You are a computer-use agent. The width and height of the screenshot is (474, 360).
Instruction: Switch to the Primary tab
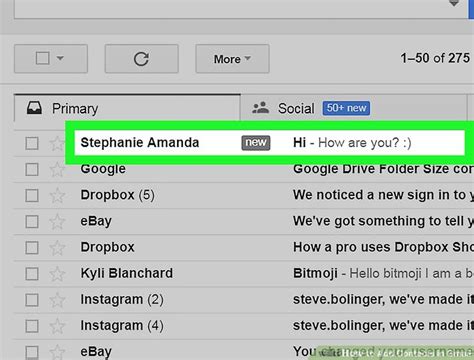127,108
